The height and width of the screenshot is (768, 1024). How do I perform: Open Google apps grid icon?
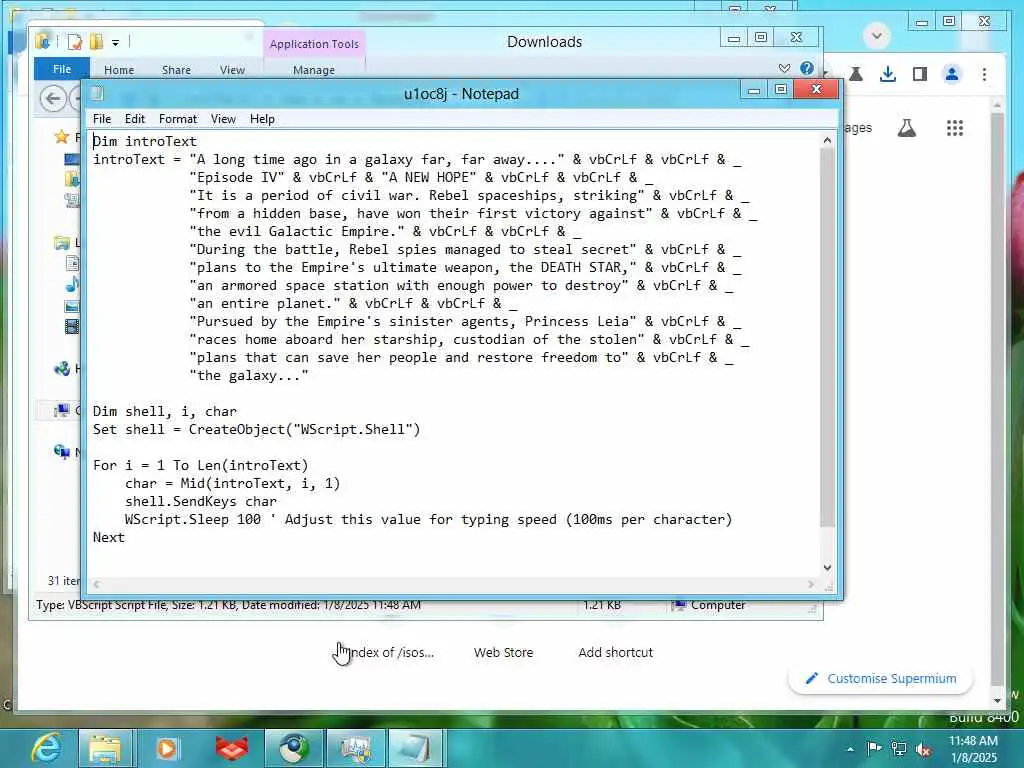pos(955,128)
